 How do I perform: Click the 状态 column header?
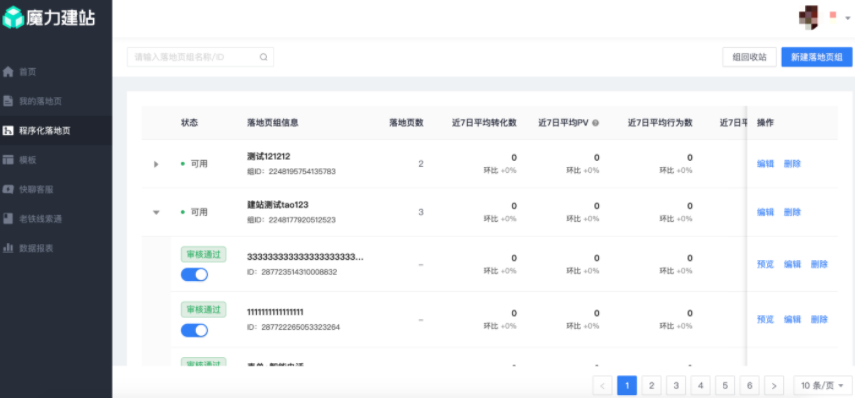click(x=189, y=123)
